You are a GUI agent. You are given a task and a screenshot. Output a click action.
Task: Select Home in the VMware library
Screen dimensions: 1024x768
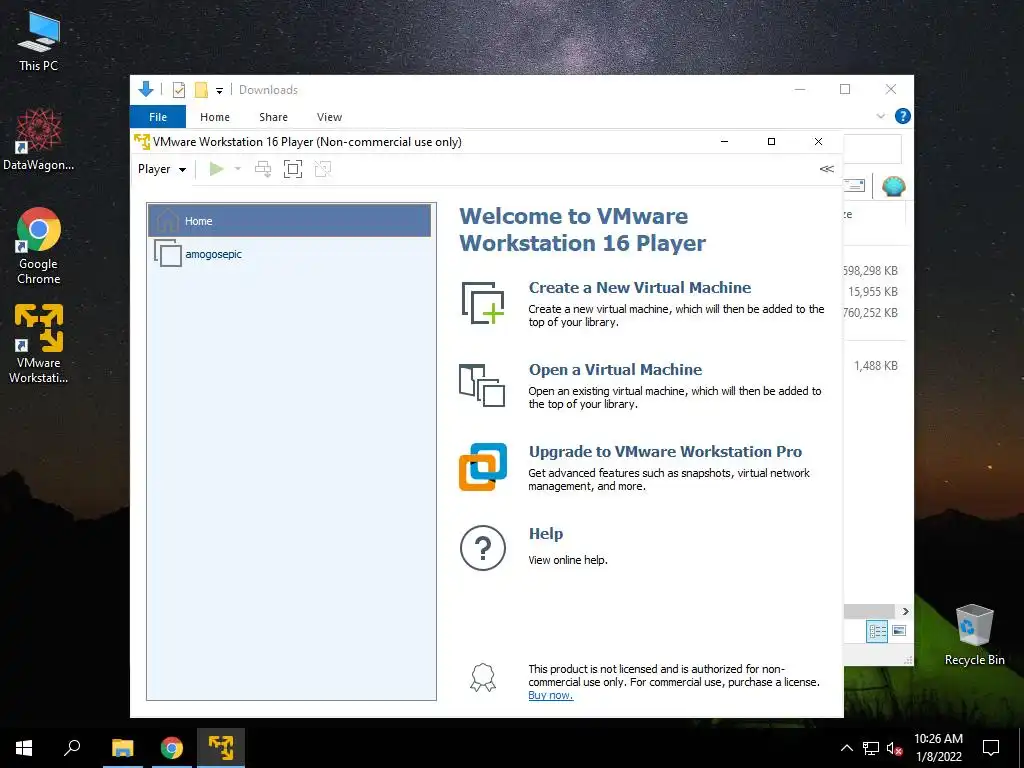[x=289, y=221]
